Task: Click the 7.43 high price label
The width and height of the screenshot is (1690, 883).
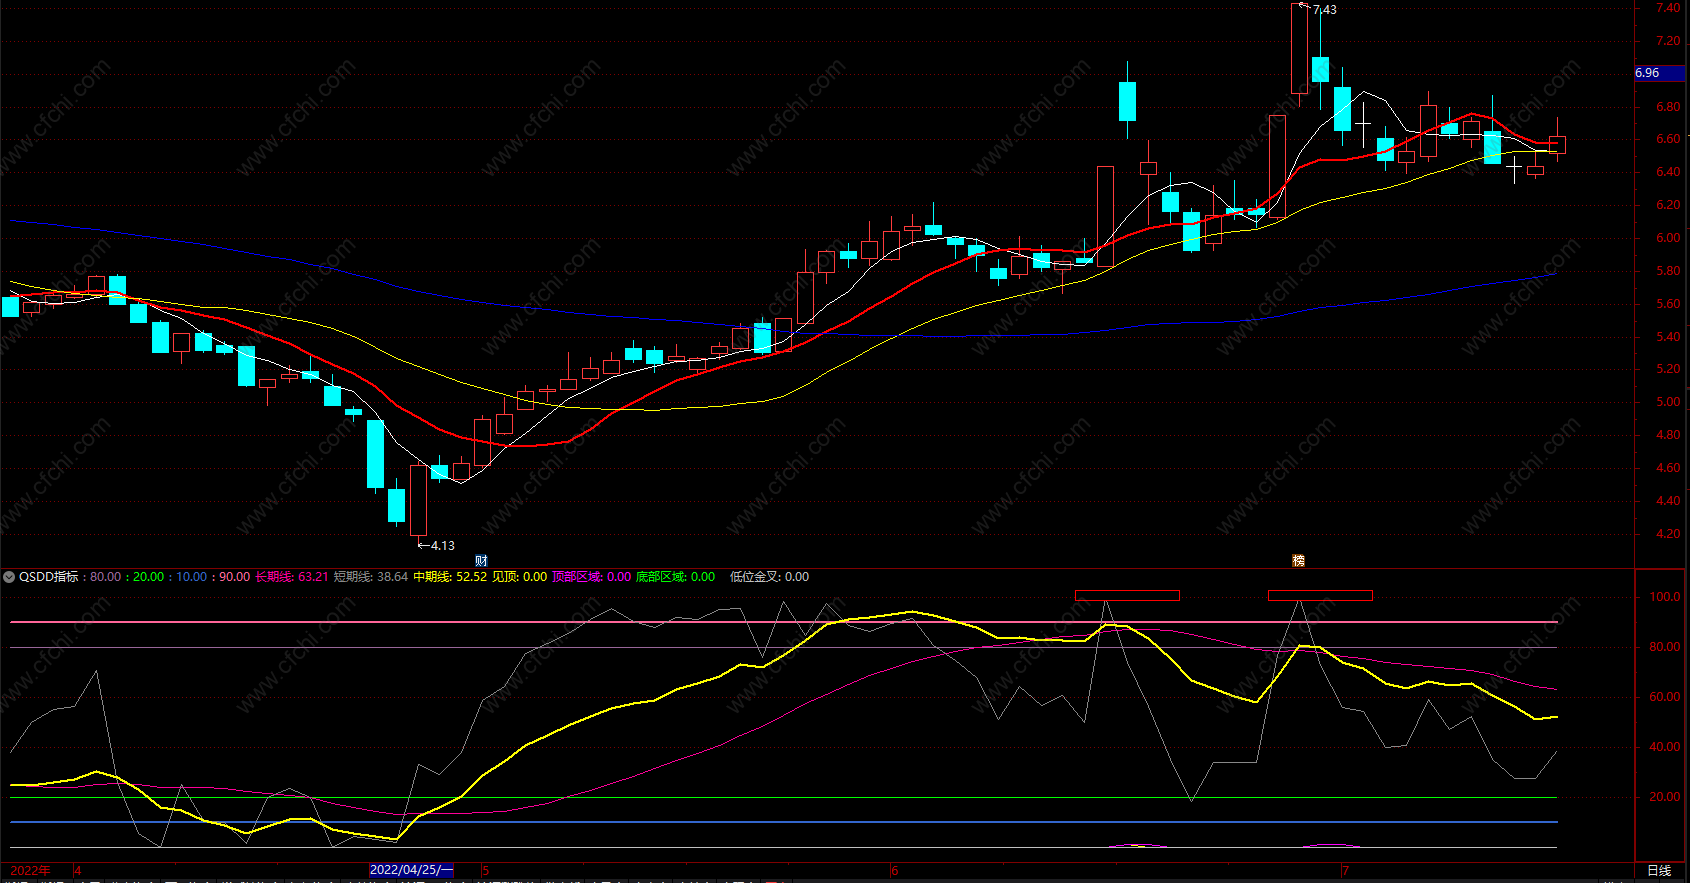Action: click(1325, 10)
